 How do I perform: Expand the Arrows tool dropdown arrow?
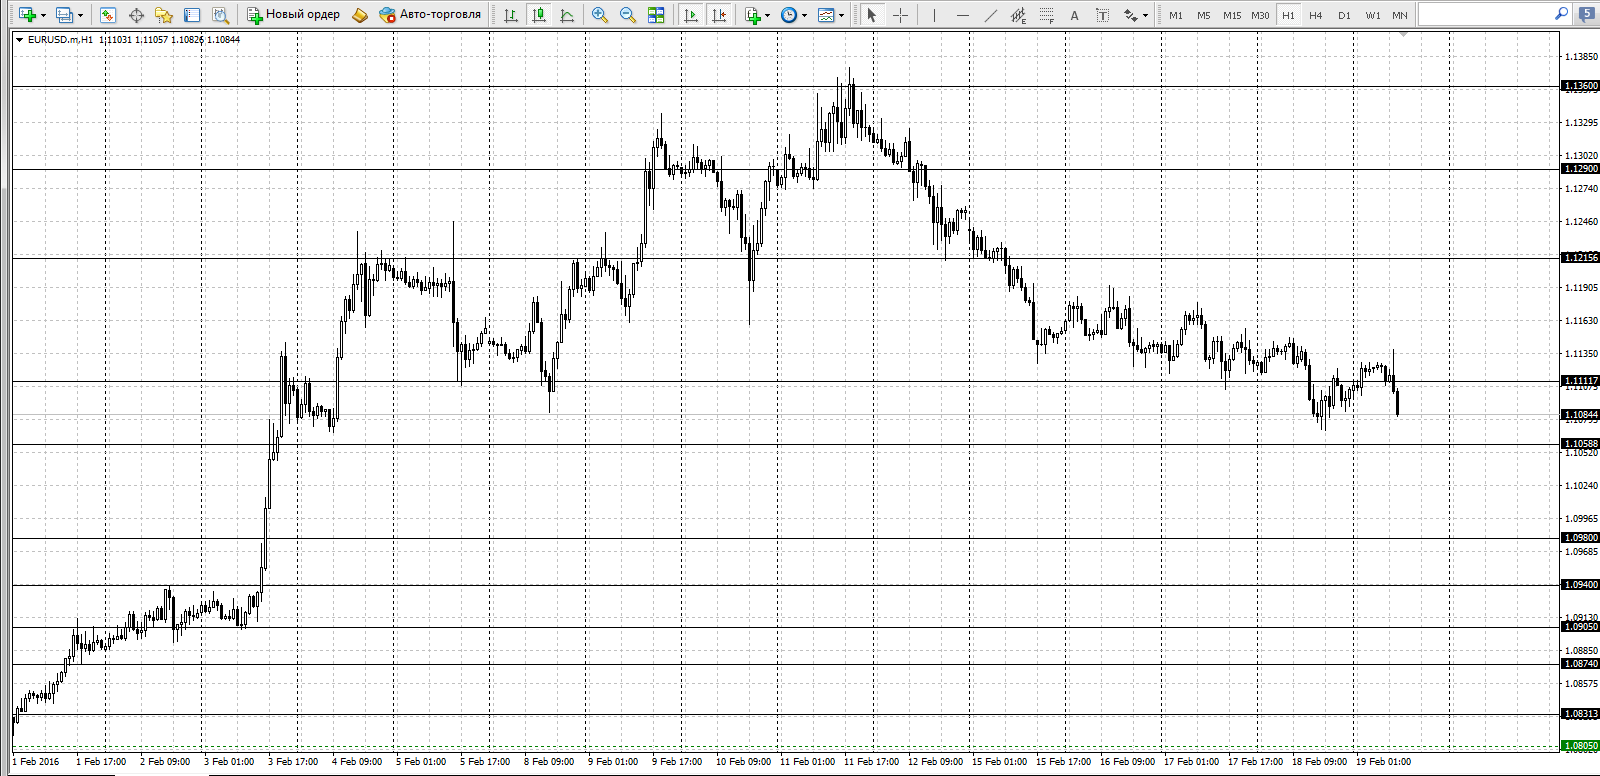point(1145,15)
